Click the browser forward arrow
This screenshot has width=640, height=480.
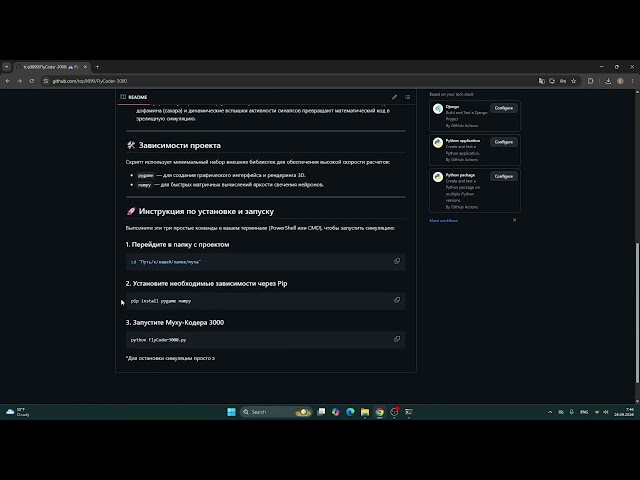(x=20, y=81)
